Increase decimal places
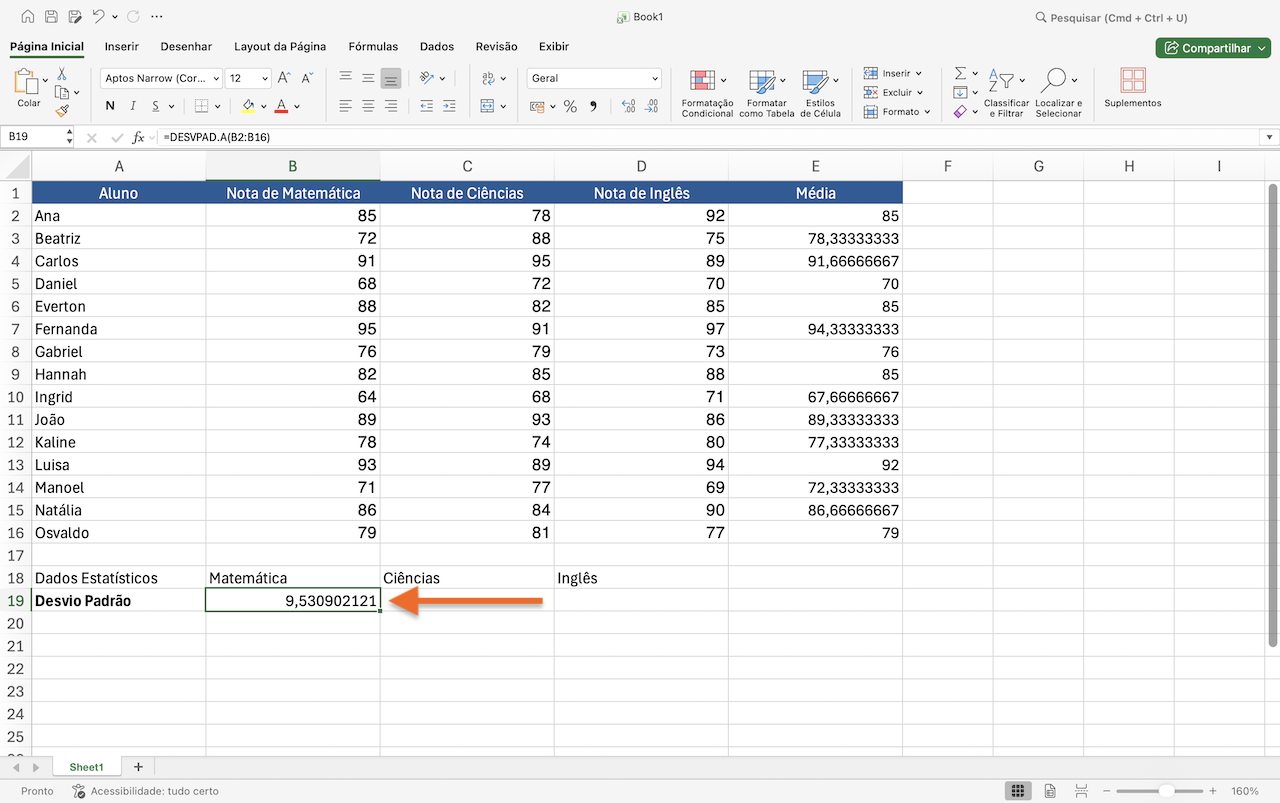1280x803 pixels. point(629,106)
